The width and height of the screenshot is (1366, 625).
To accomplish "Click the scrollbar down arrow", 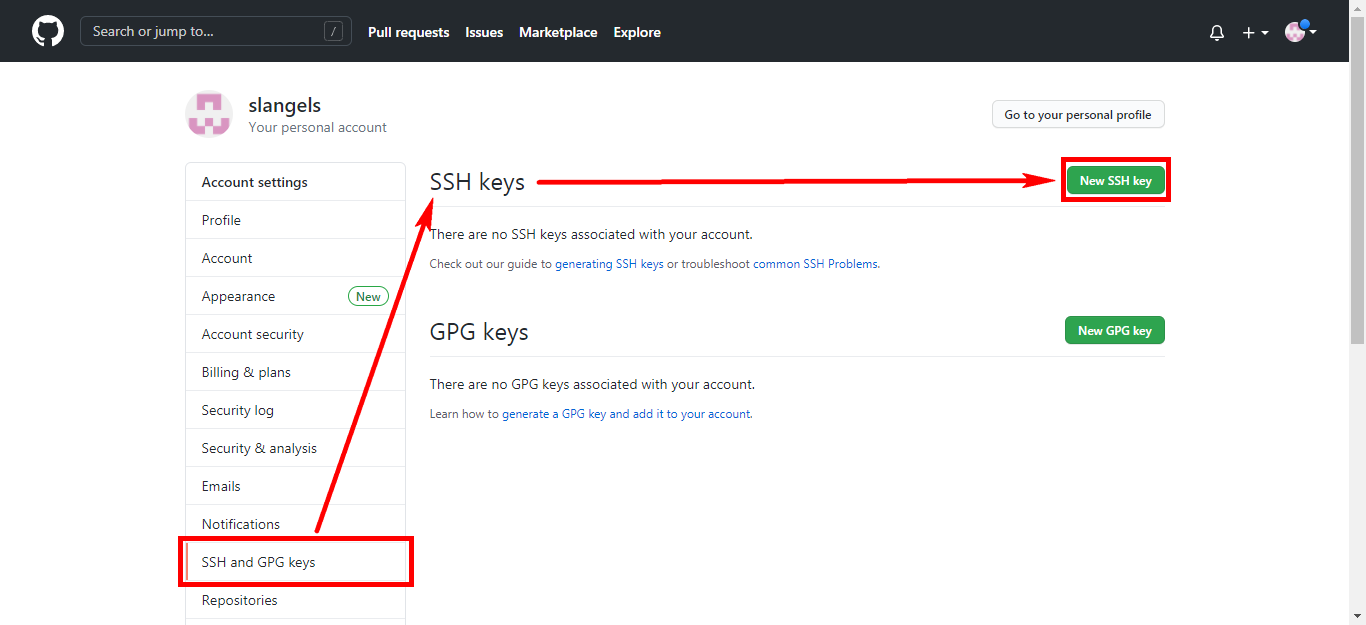I will click(x=1357, y=616).
